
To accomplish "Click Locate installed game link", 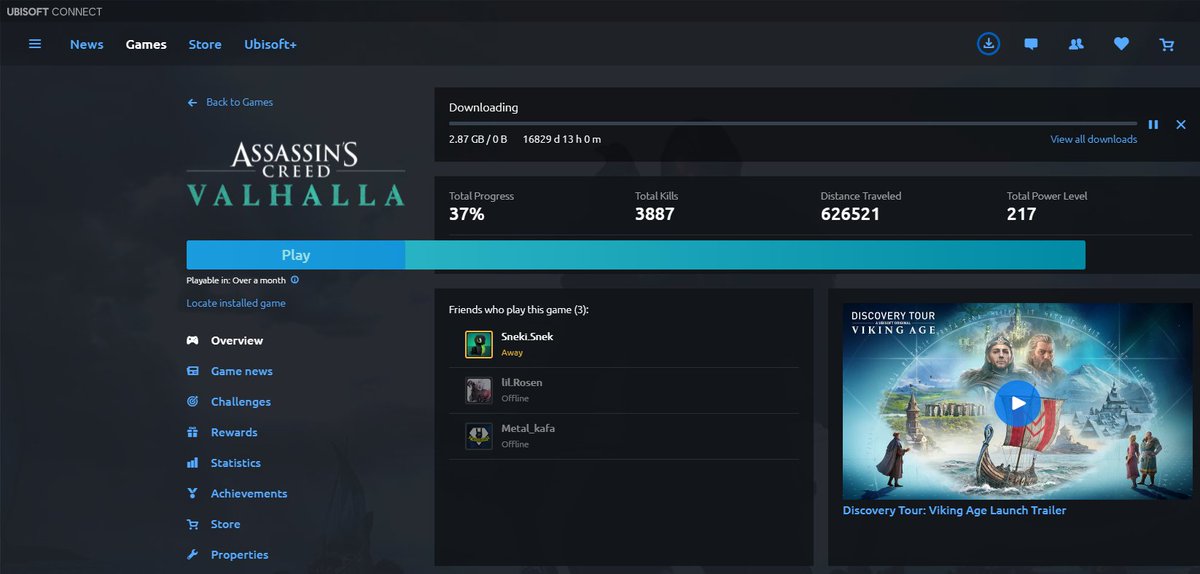I will click(x=236, y=303).
